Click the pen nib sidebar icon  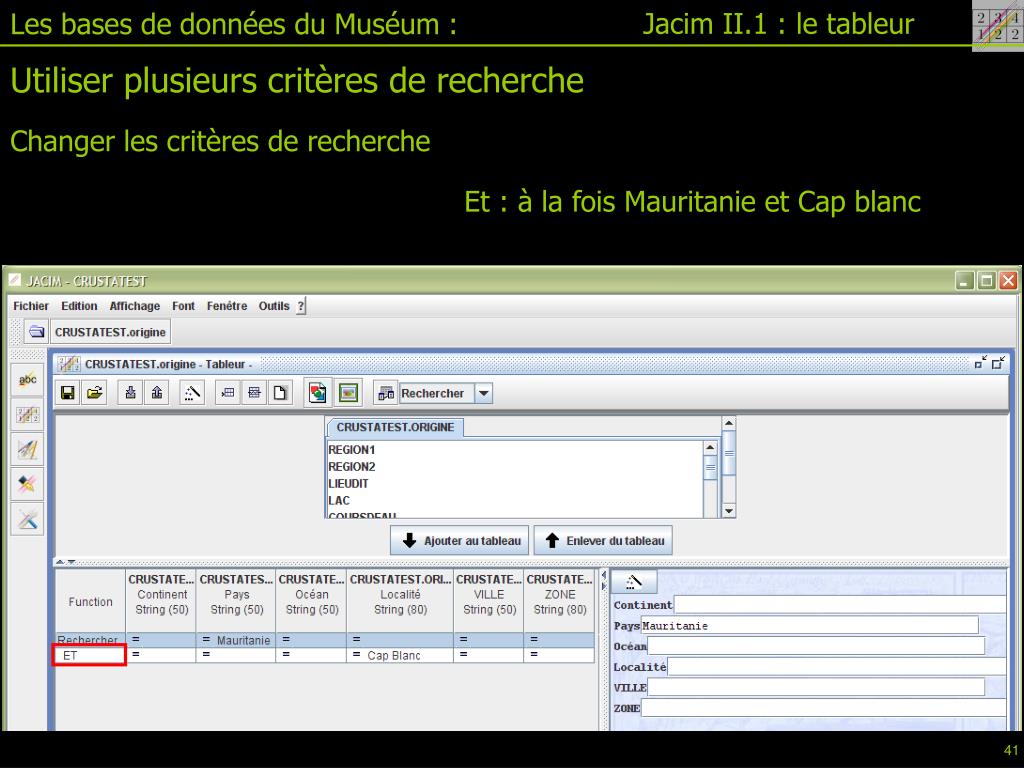(x=27, y=484)
